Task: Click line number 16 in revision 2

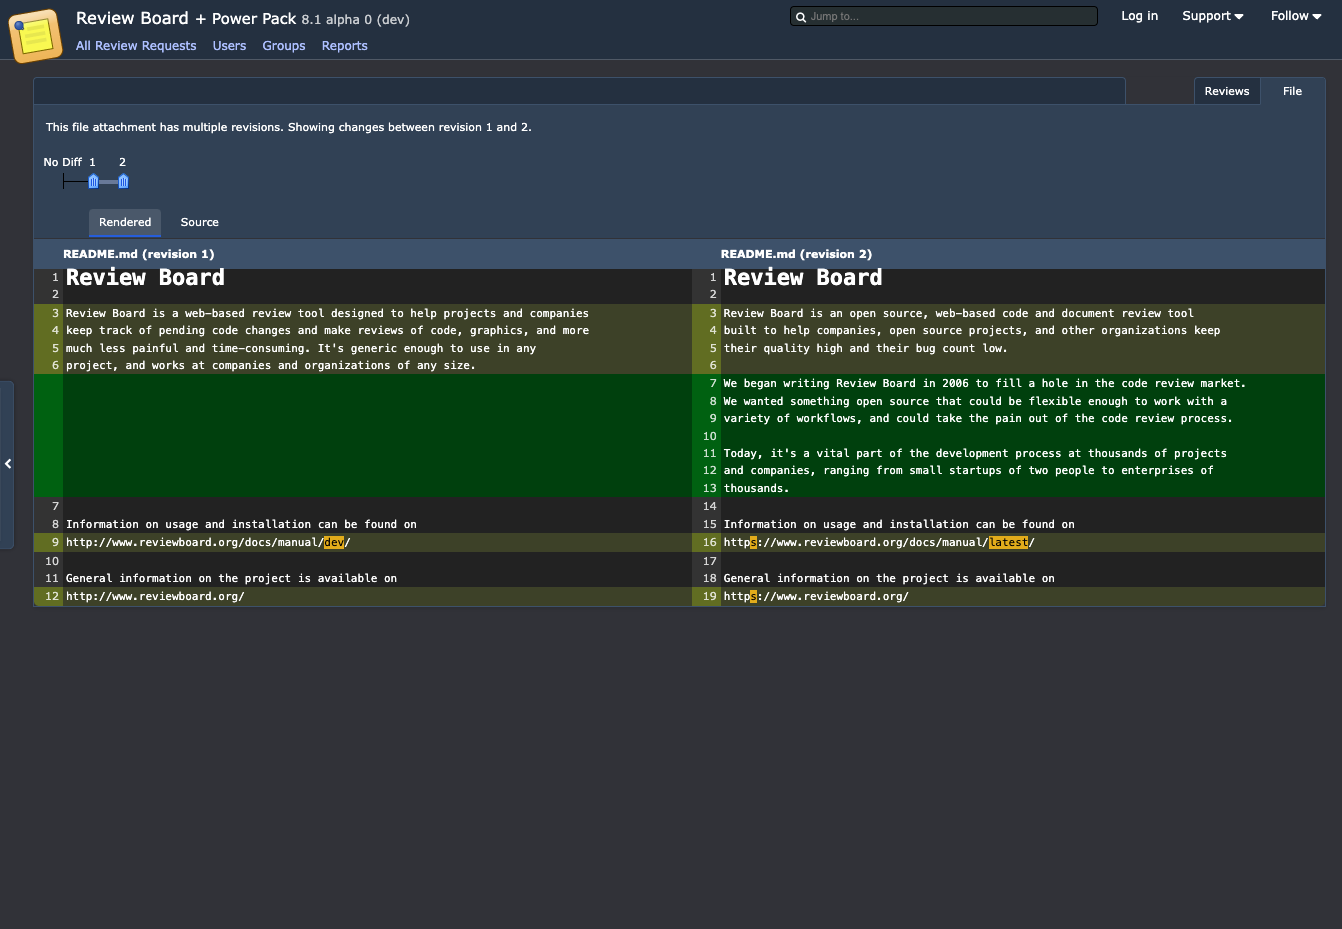Action: click(709, 542)
